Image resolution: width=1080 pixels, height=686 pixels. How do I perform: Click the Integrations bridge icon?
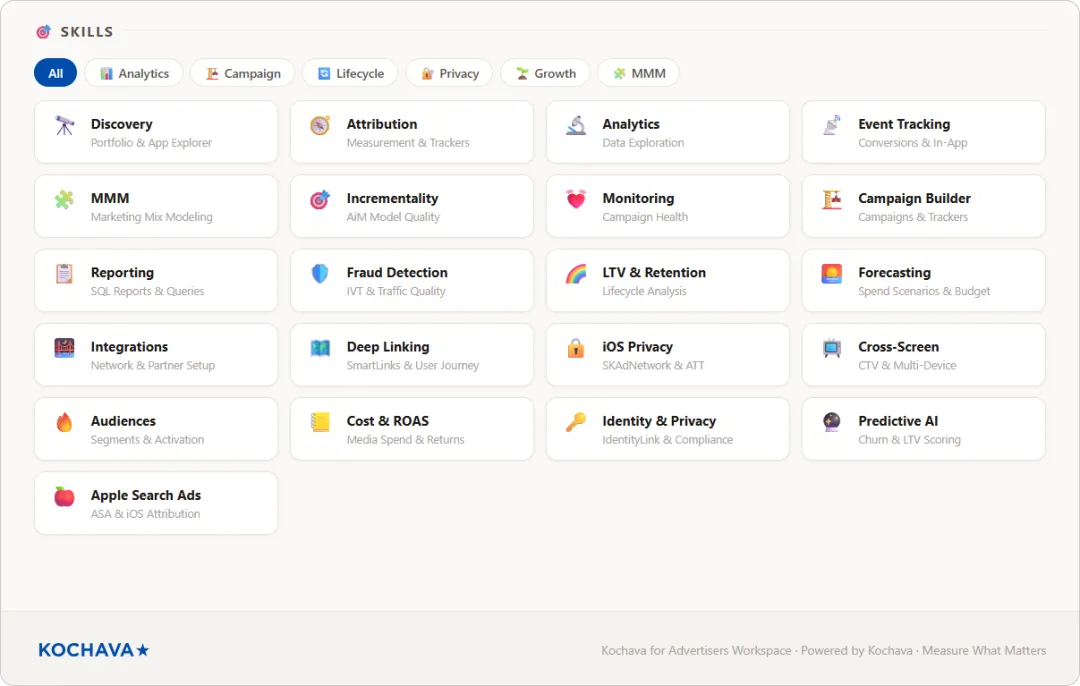click(65, 349)
